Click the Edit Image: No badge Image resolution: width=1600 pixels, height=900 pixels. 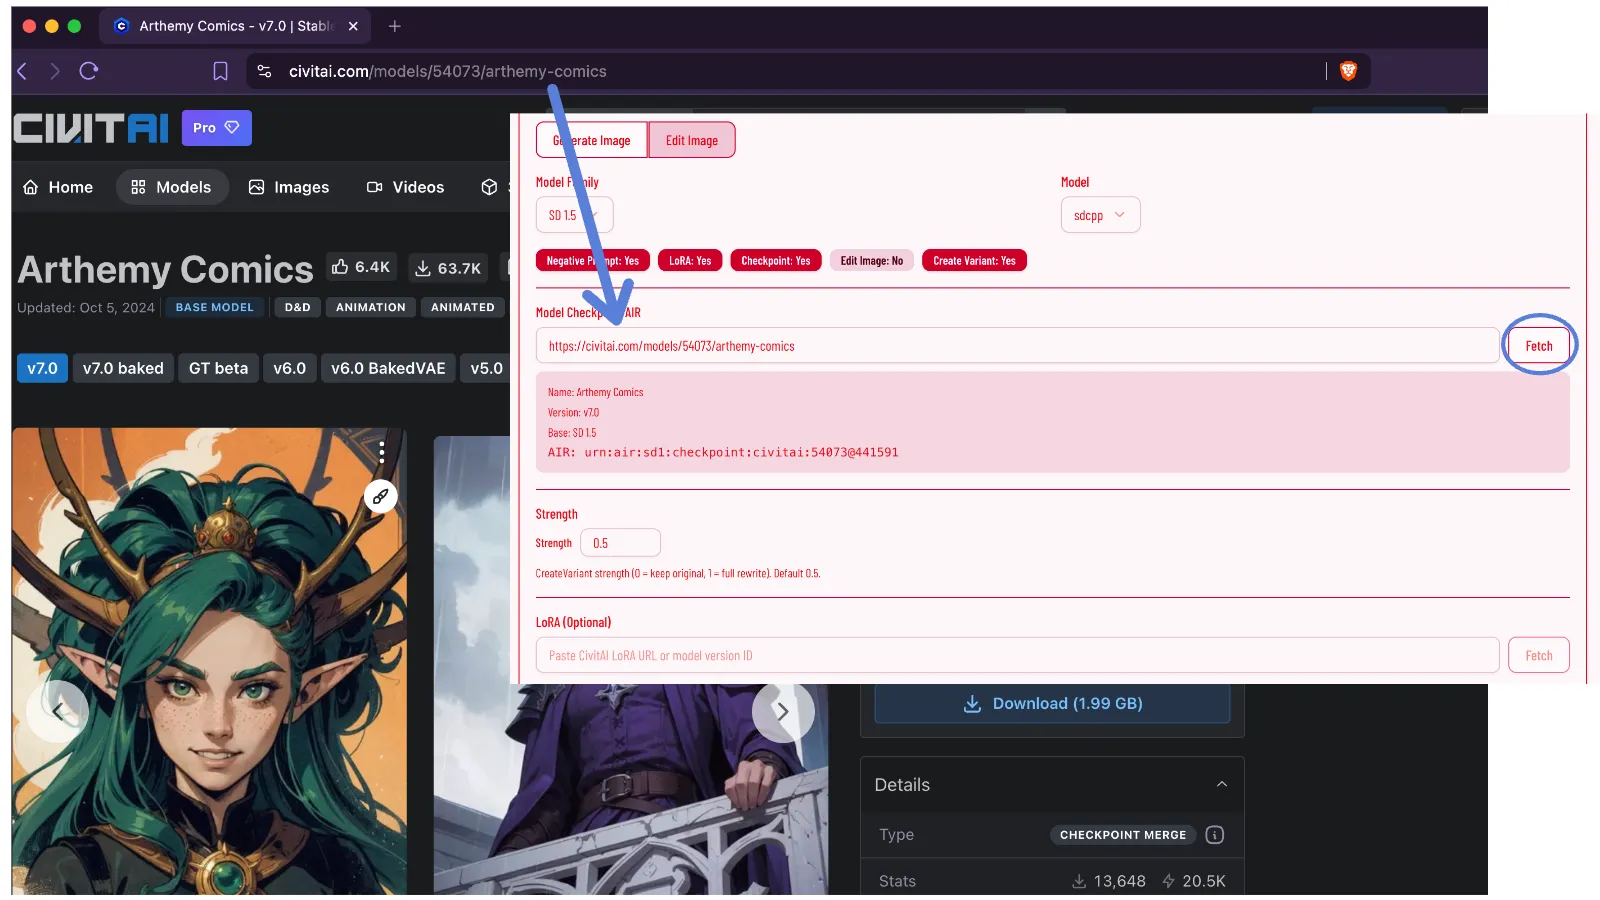872,261
